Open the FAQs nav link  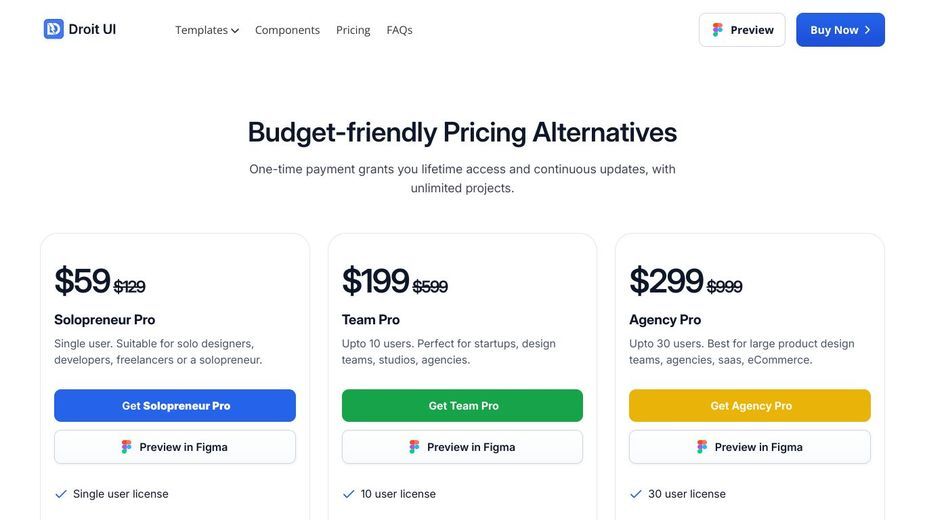click(x=399, y=30)
